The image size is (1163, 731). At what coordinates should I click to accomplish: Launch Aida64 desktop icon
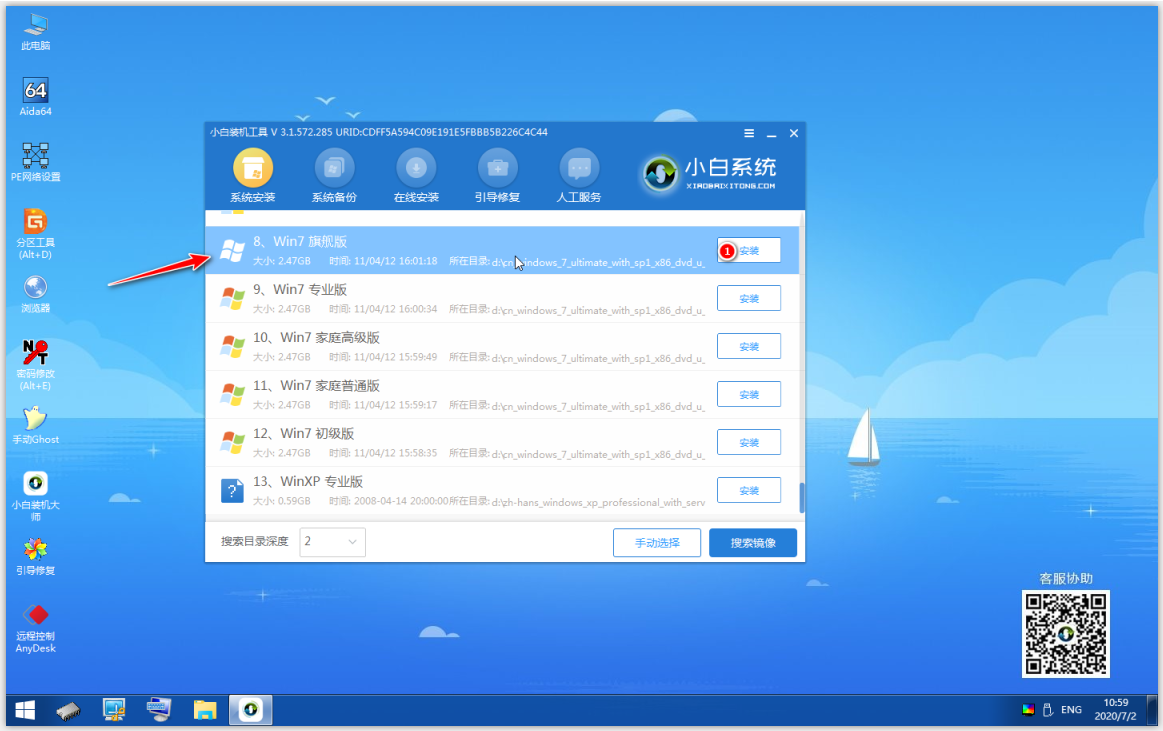(36, 97)
